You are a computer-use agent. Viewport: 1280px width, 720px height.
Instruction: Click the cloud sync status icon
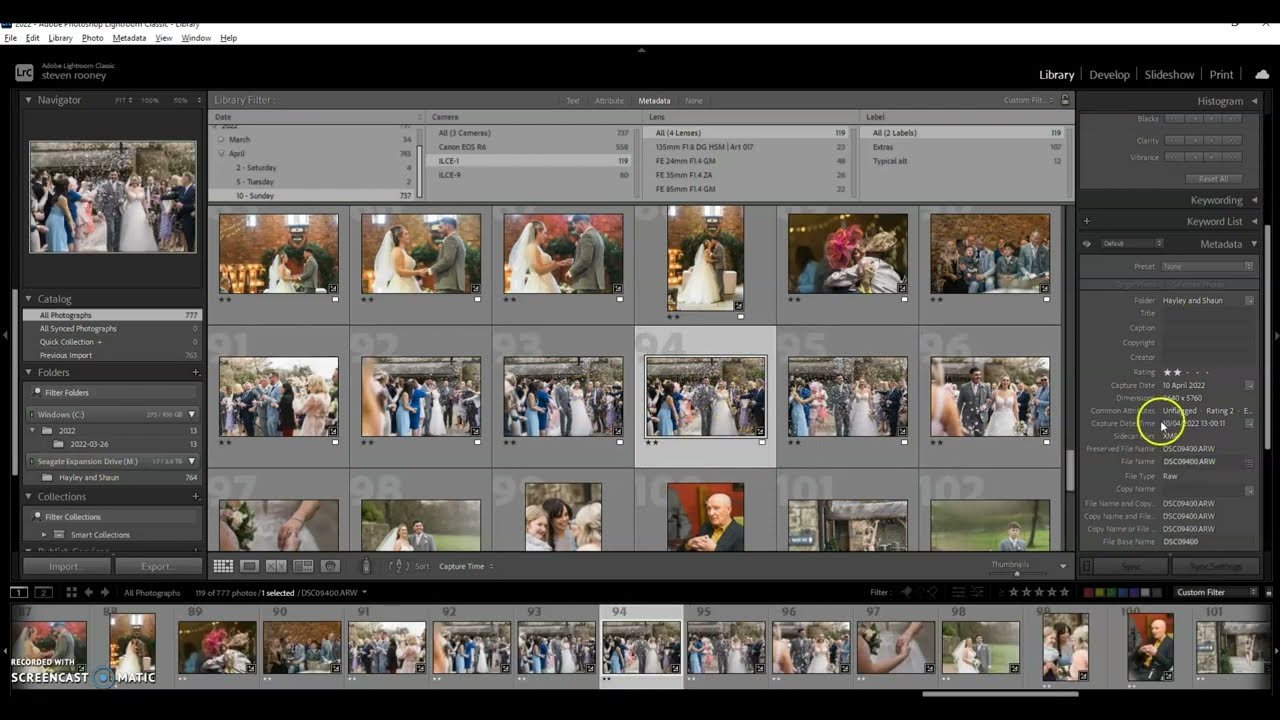pyautogui.click(x=1262, y=73)
